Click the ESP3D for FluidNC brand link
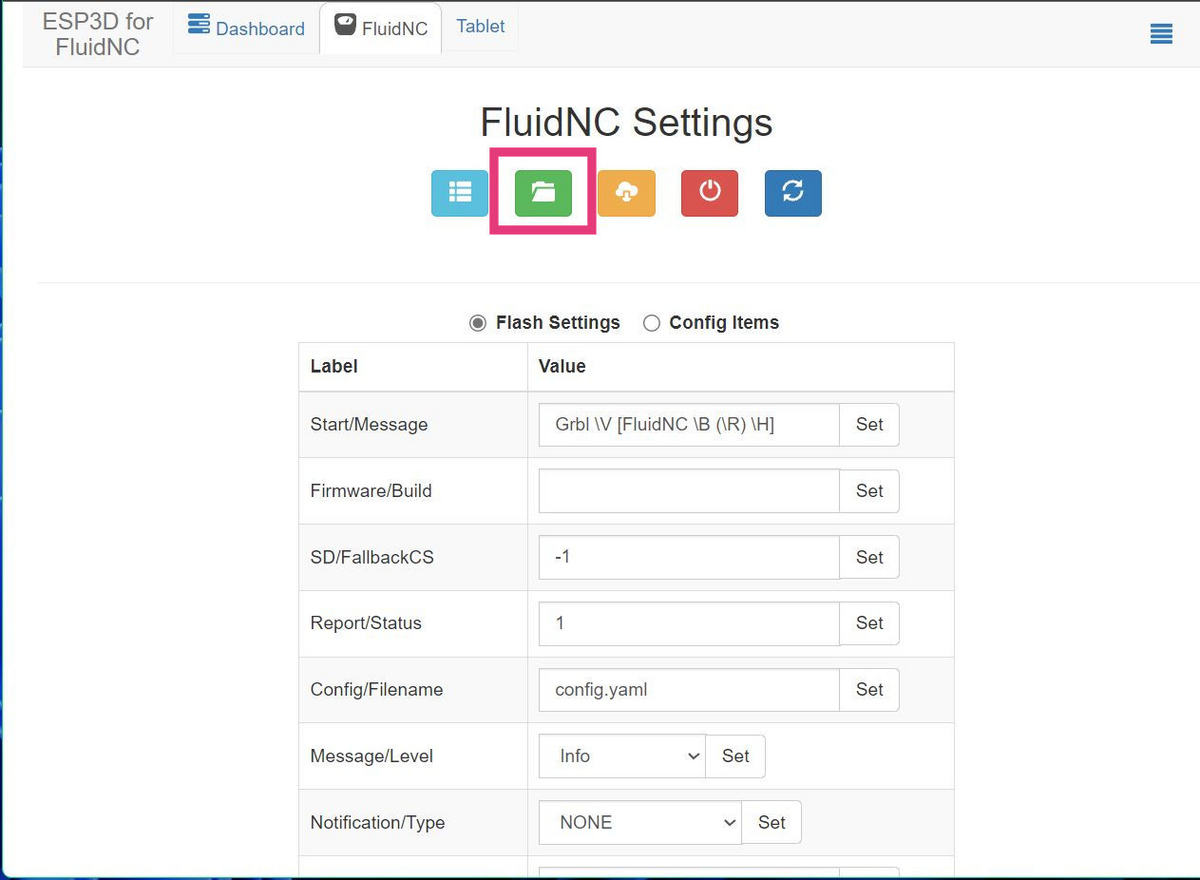1200x880 pixels. (x=98, y=35)
